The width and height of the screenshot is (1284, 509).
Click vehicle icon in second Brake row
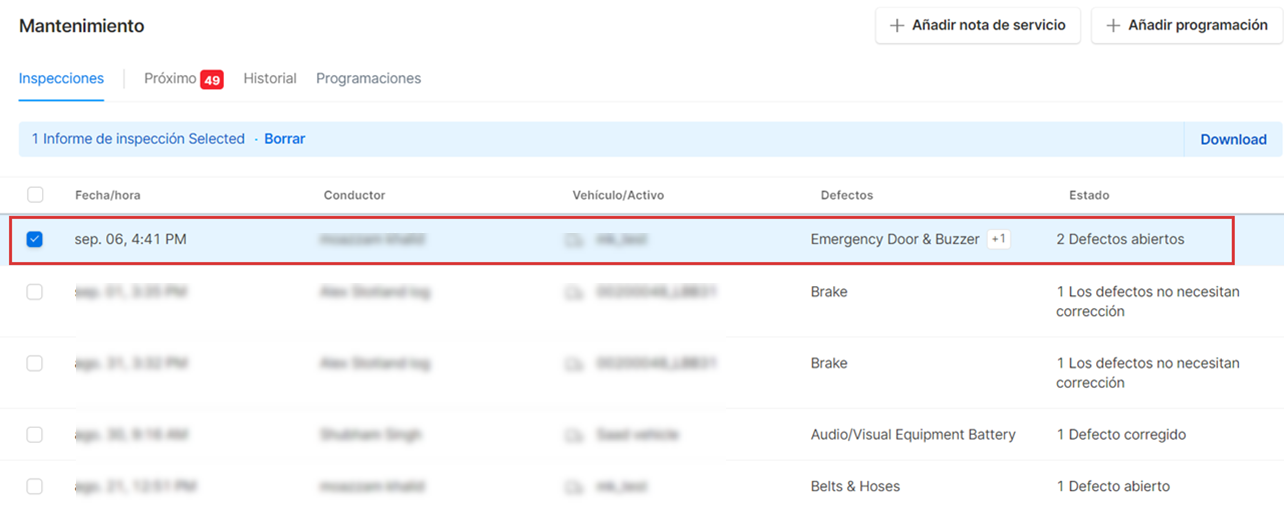coord(574,364)
